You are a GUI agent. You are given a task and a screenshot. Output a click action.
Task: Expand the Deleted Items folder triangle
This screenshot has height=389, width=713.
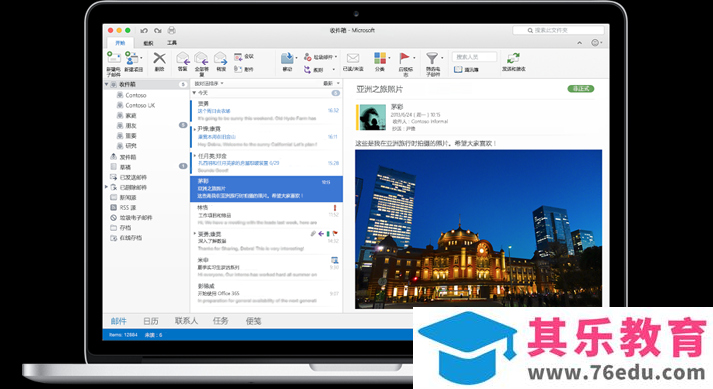[x=106, y=187]
